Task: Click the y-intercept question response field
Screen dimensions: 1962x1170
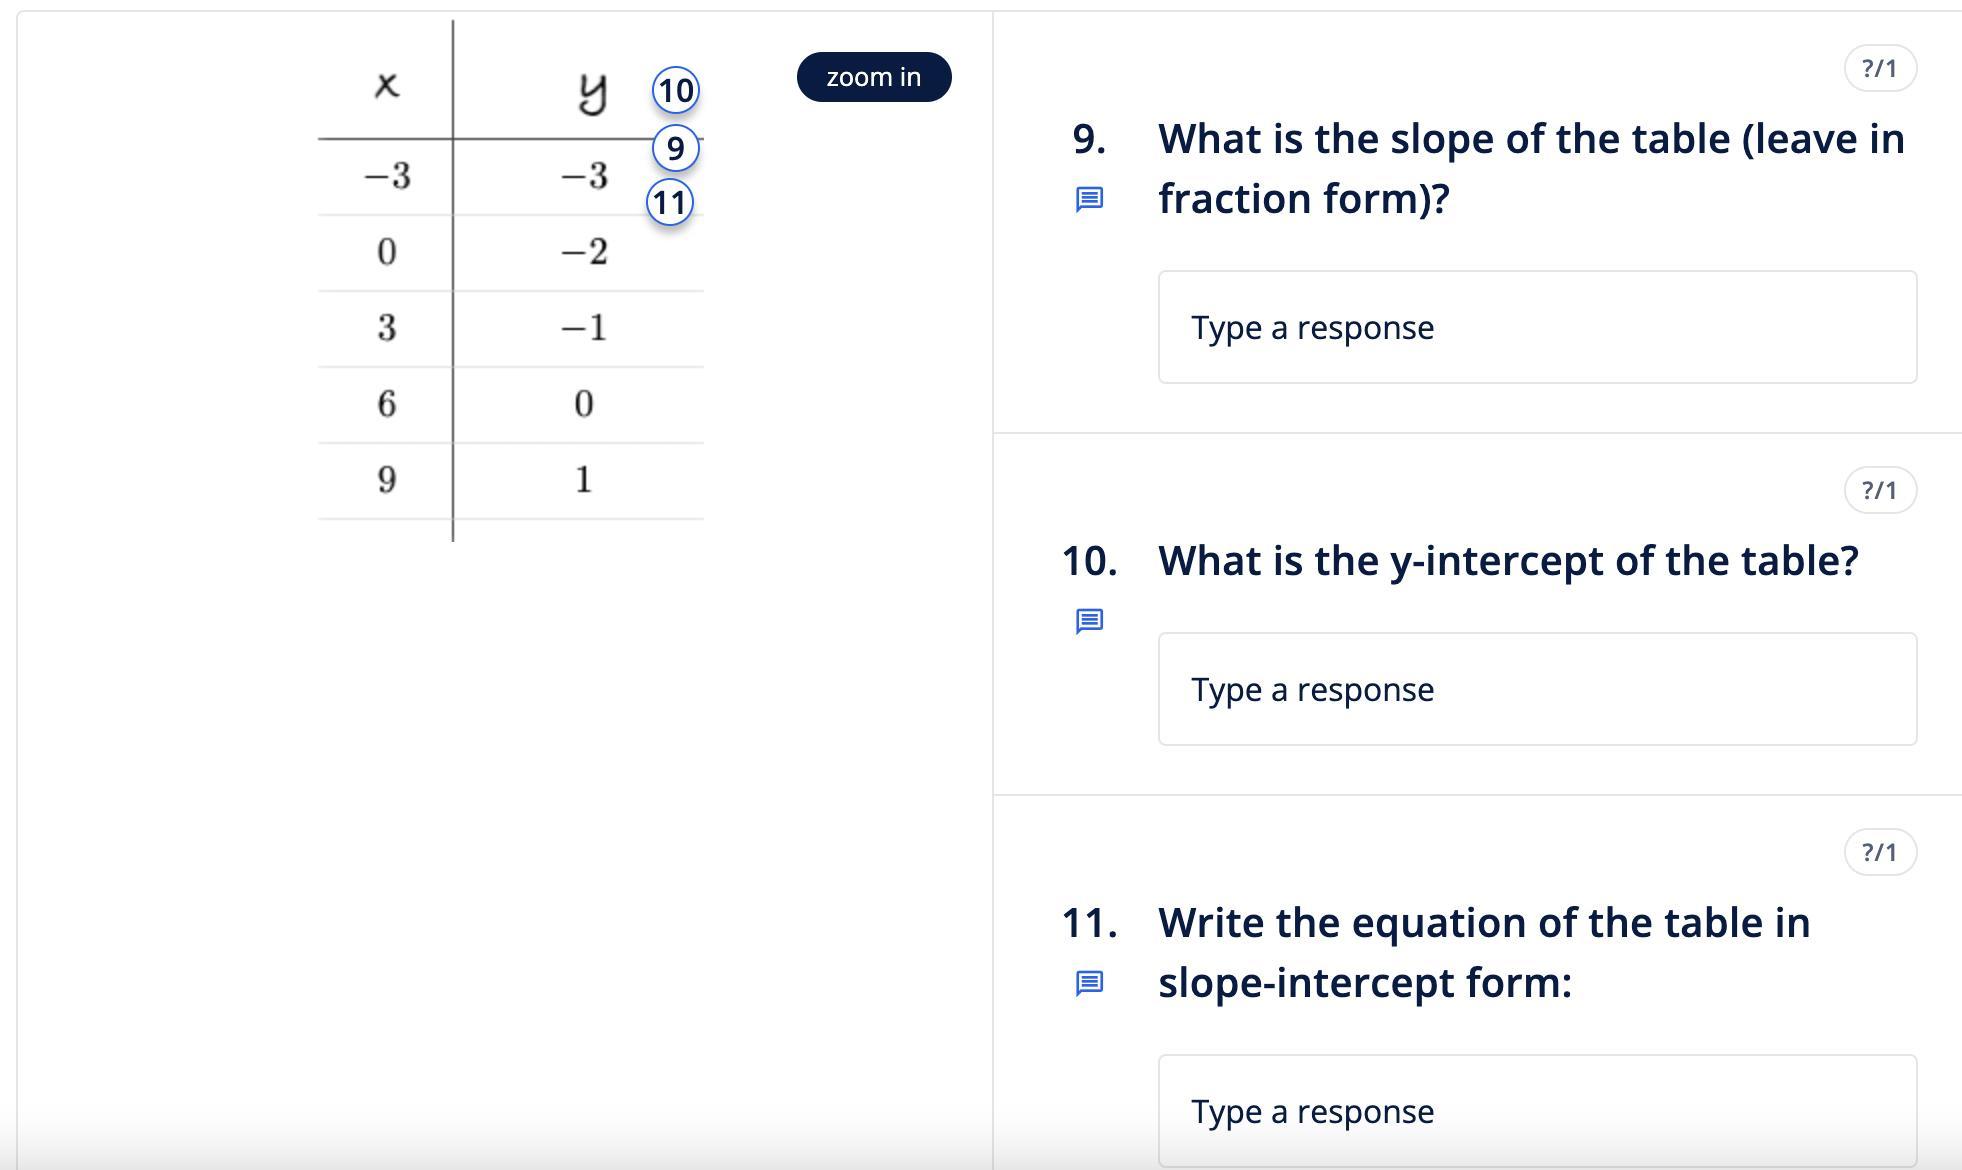Action: coord(1536,689)
